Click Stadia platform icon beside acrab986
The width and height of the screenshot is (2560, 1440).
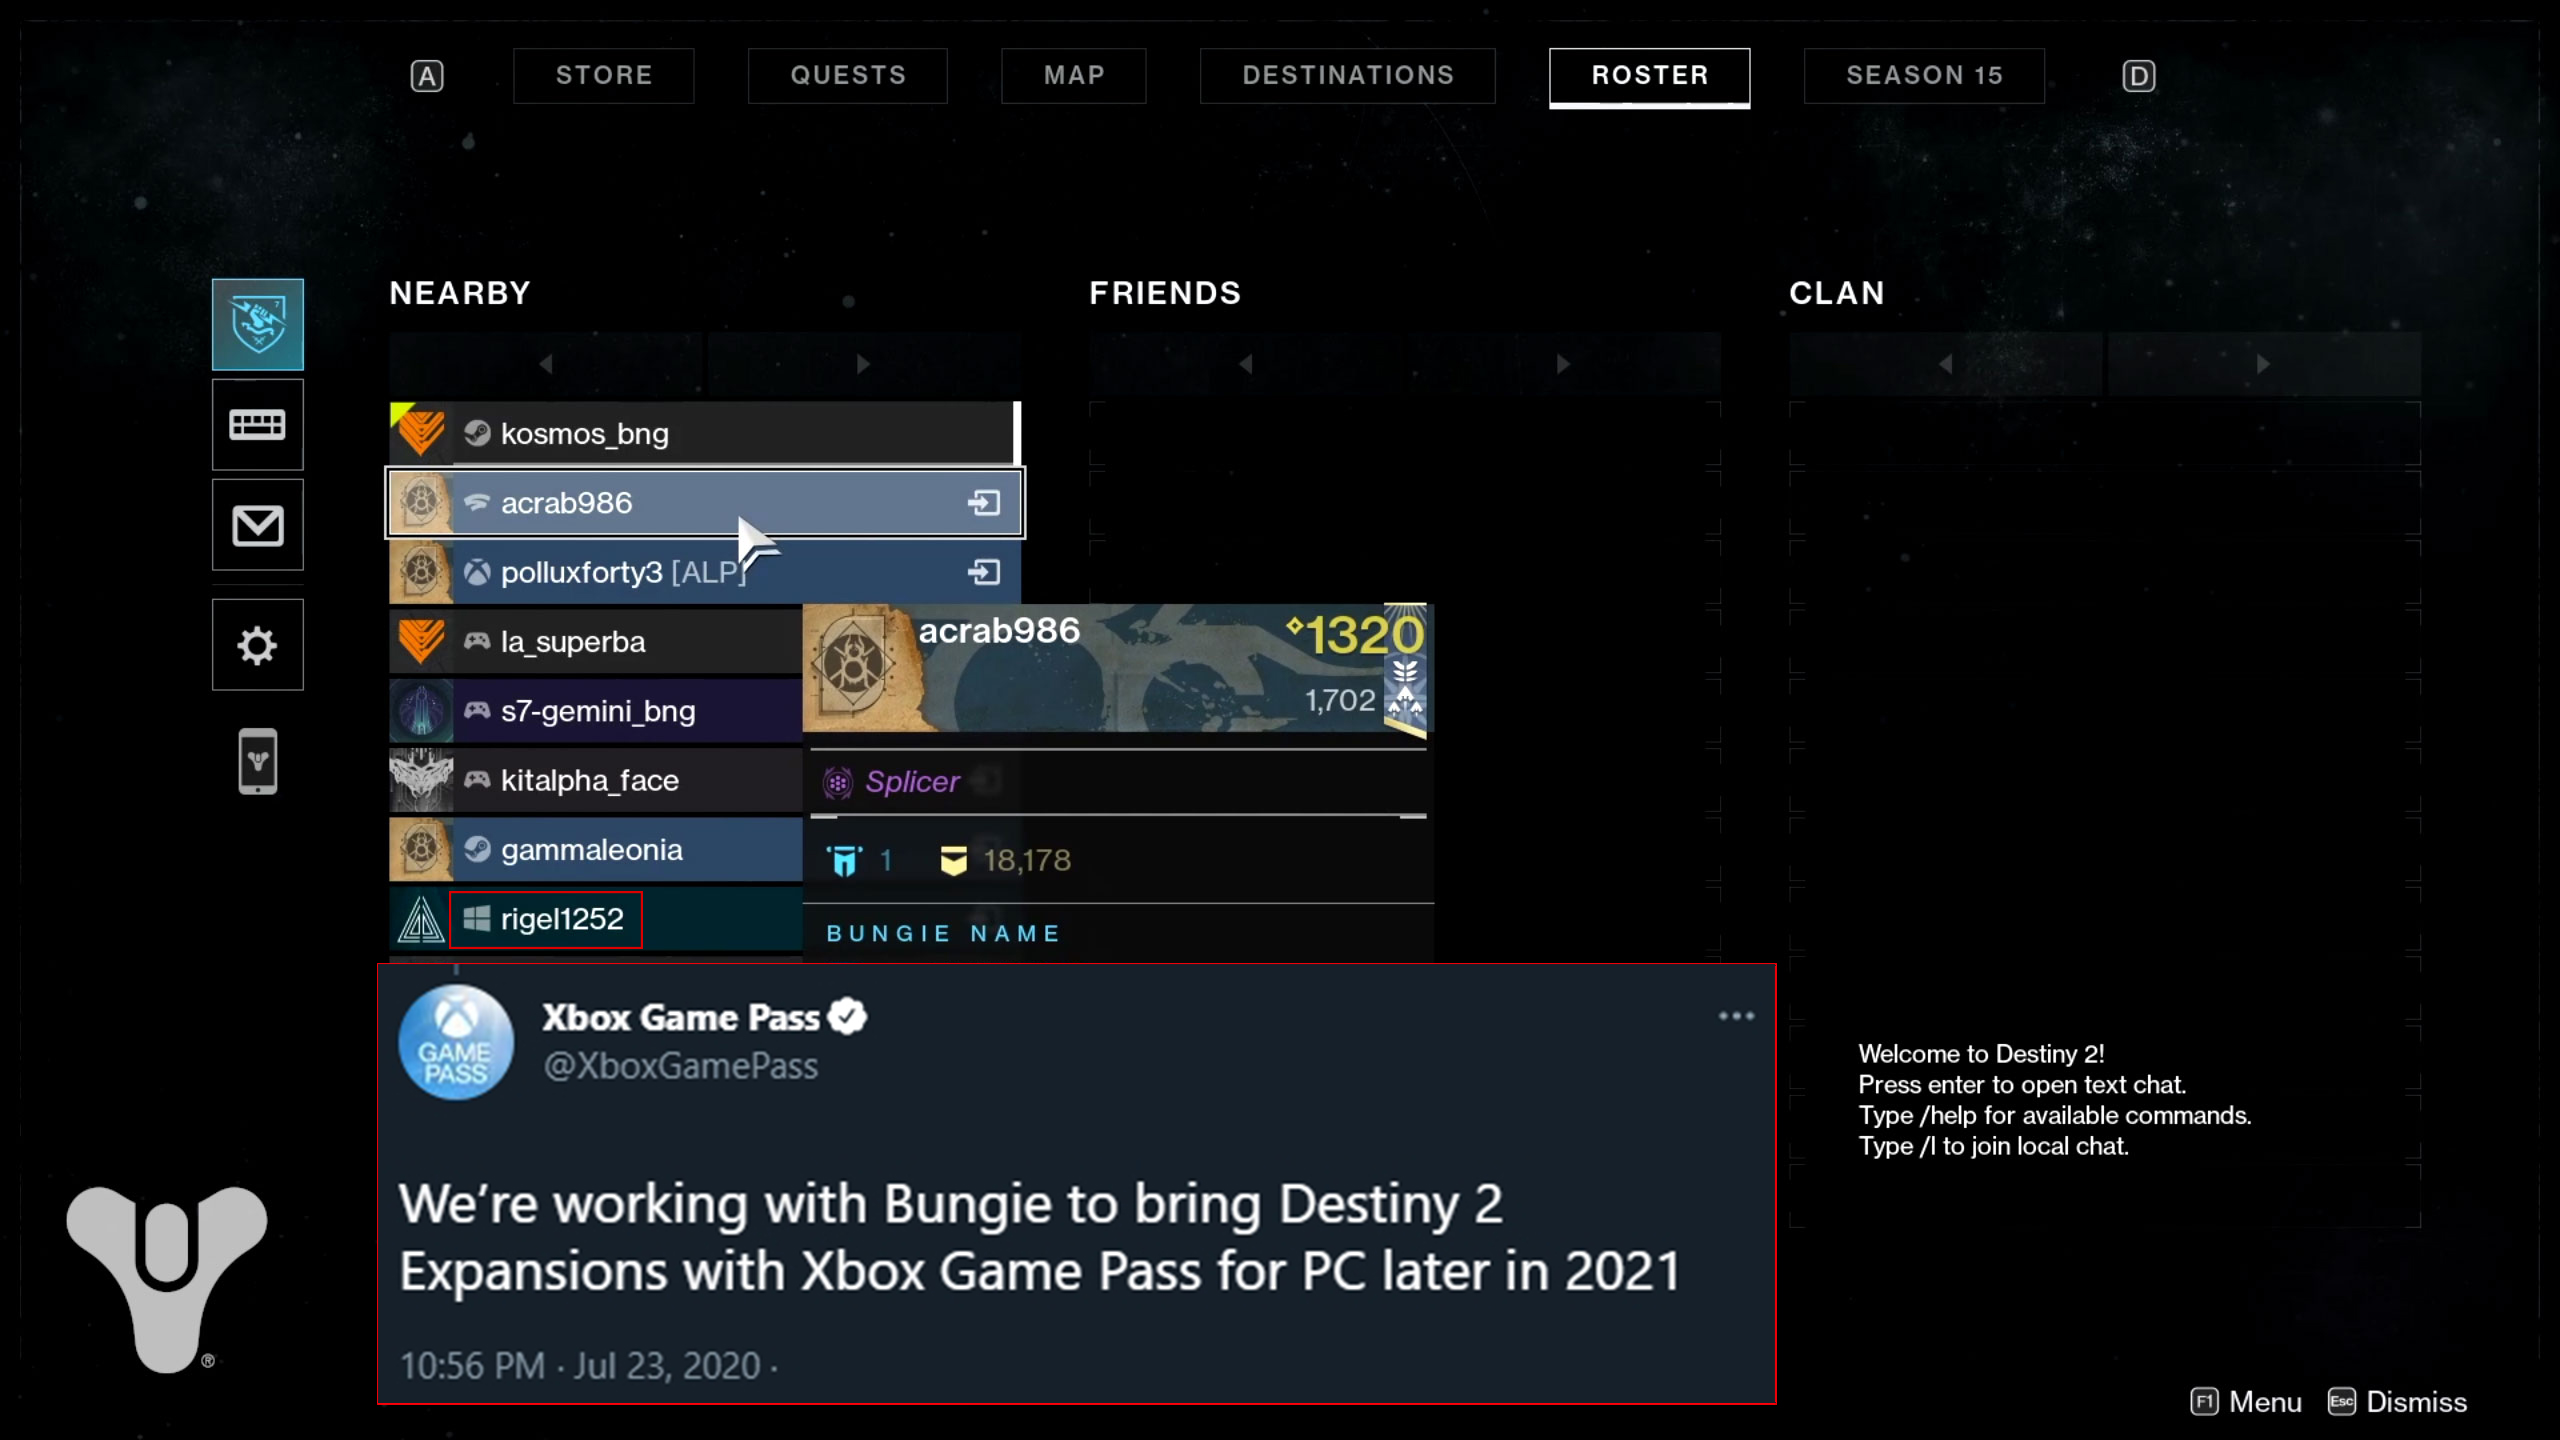tap(477, 502)
